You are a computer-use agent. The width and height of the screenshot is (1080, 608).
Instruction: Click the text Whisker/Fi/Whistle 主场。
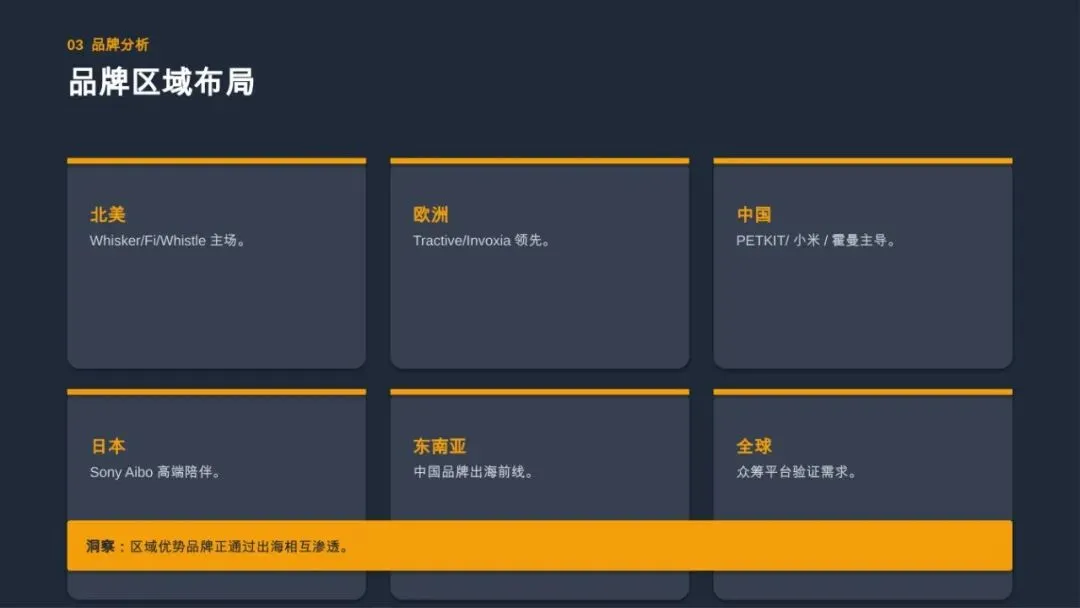pos(167,240)
